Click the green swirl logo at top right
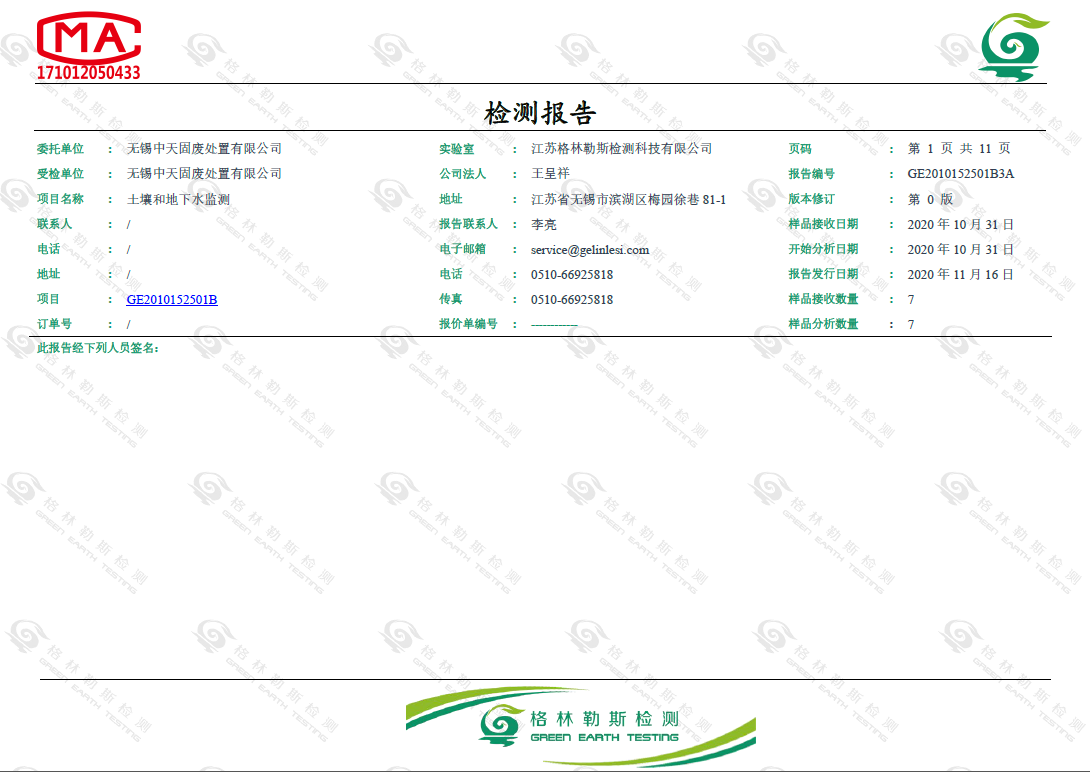Screen dimensions: 1090x772 click(1013, 47)
